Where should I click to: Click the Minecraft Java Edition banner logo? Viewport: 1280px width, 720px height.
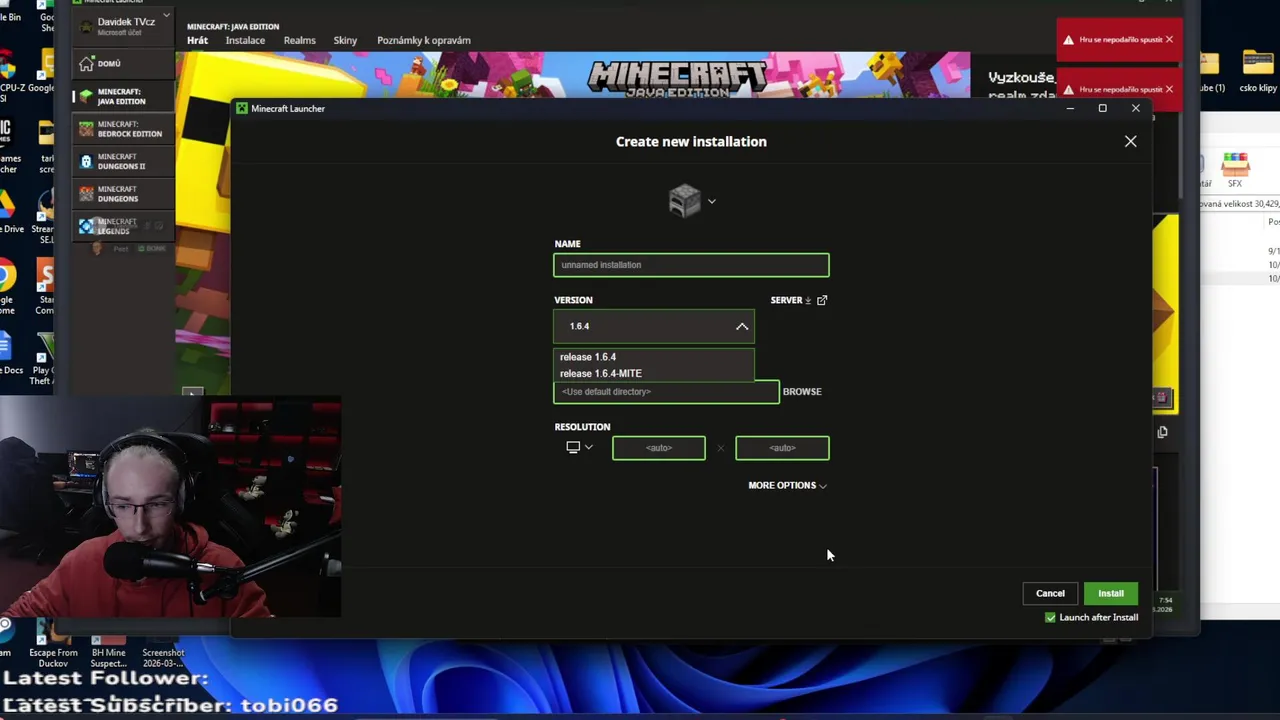678,78
